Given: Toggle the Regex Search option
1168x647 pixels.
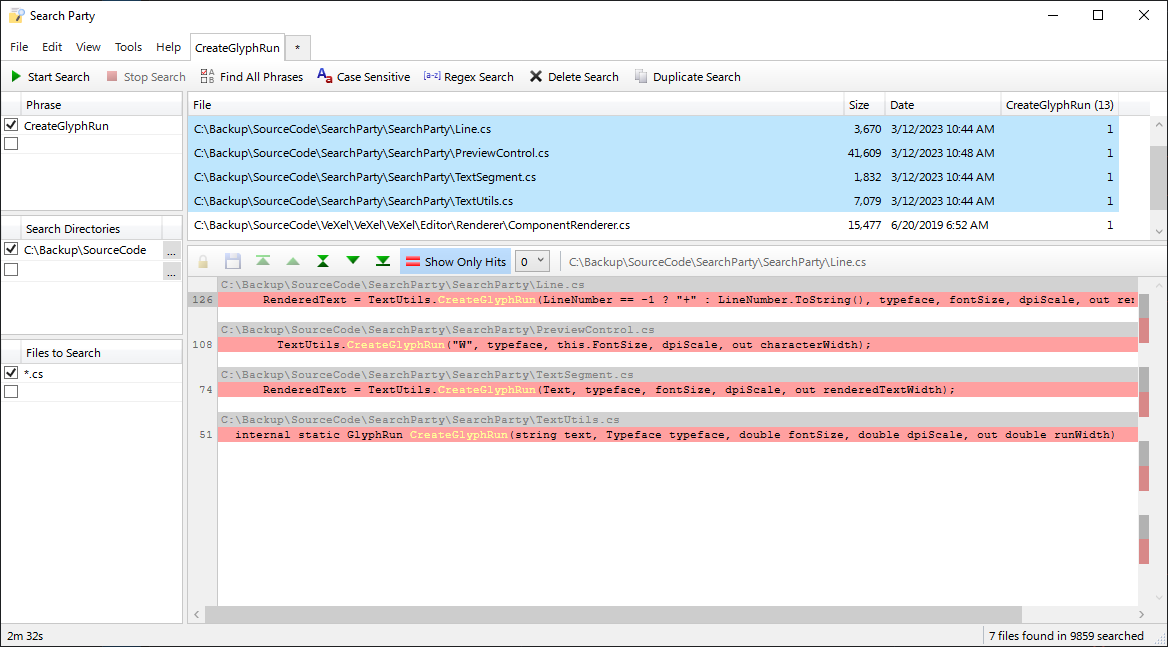Looking at the screenshot, I should pyautogui.click(x=469, y=77).
